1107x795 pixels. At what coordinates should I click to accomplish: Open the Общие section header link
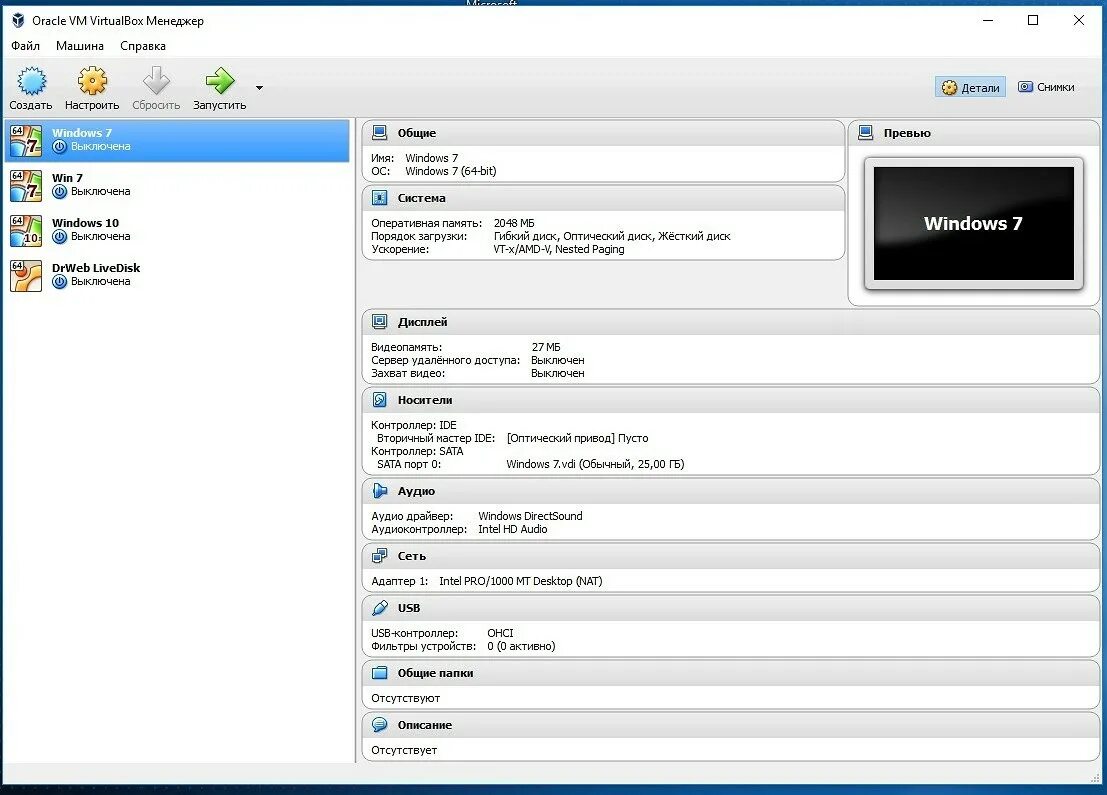click(x=417, y=133)
